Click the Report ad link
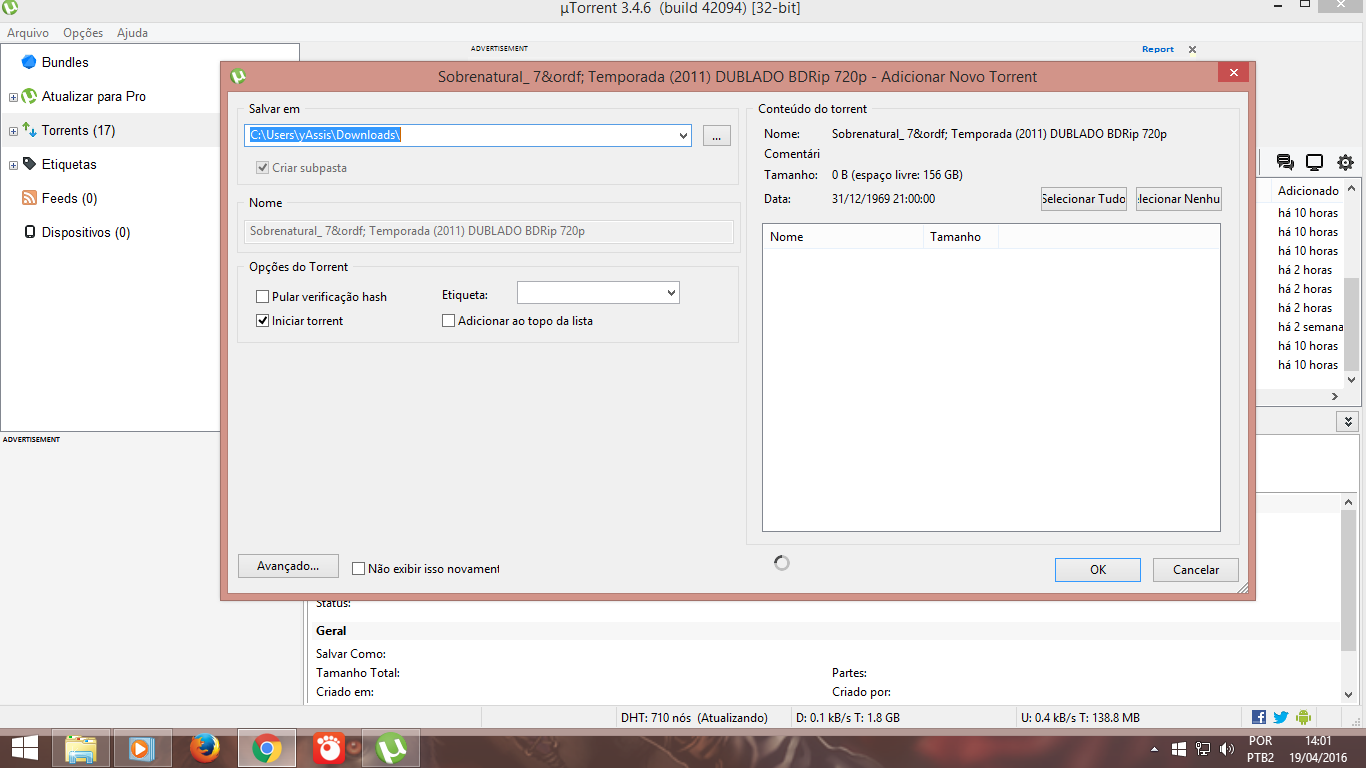This screenshot has height=768, width=1366. point(1158,49)
